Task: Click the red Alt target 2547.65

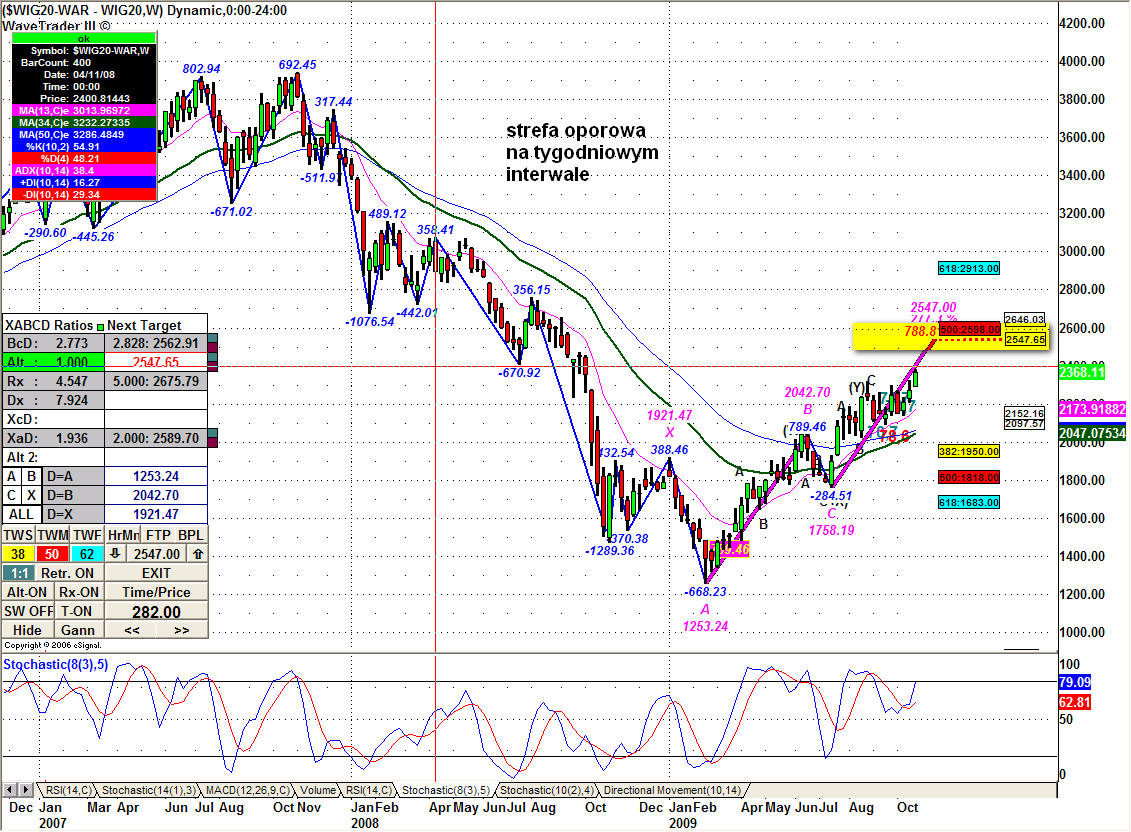Action: (156, 362)
